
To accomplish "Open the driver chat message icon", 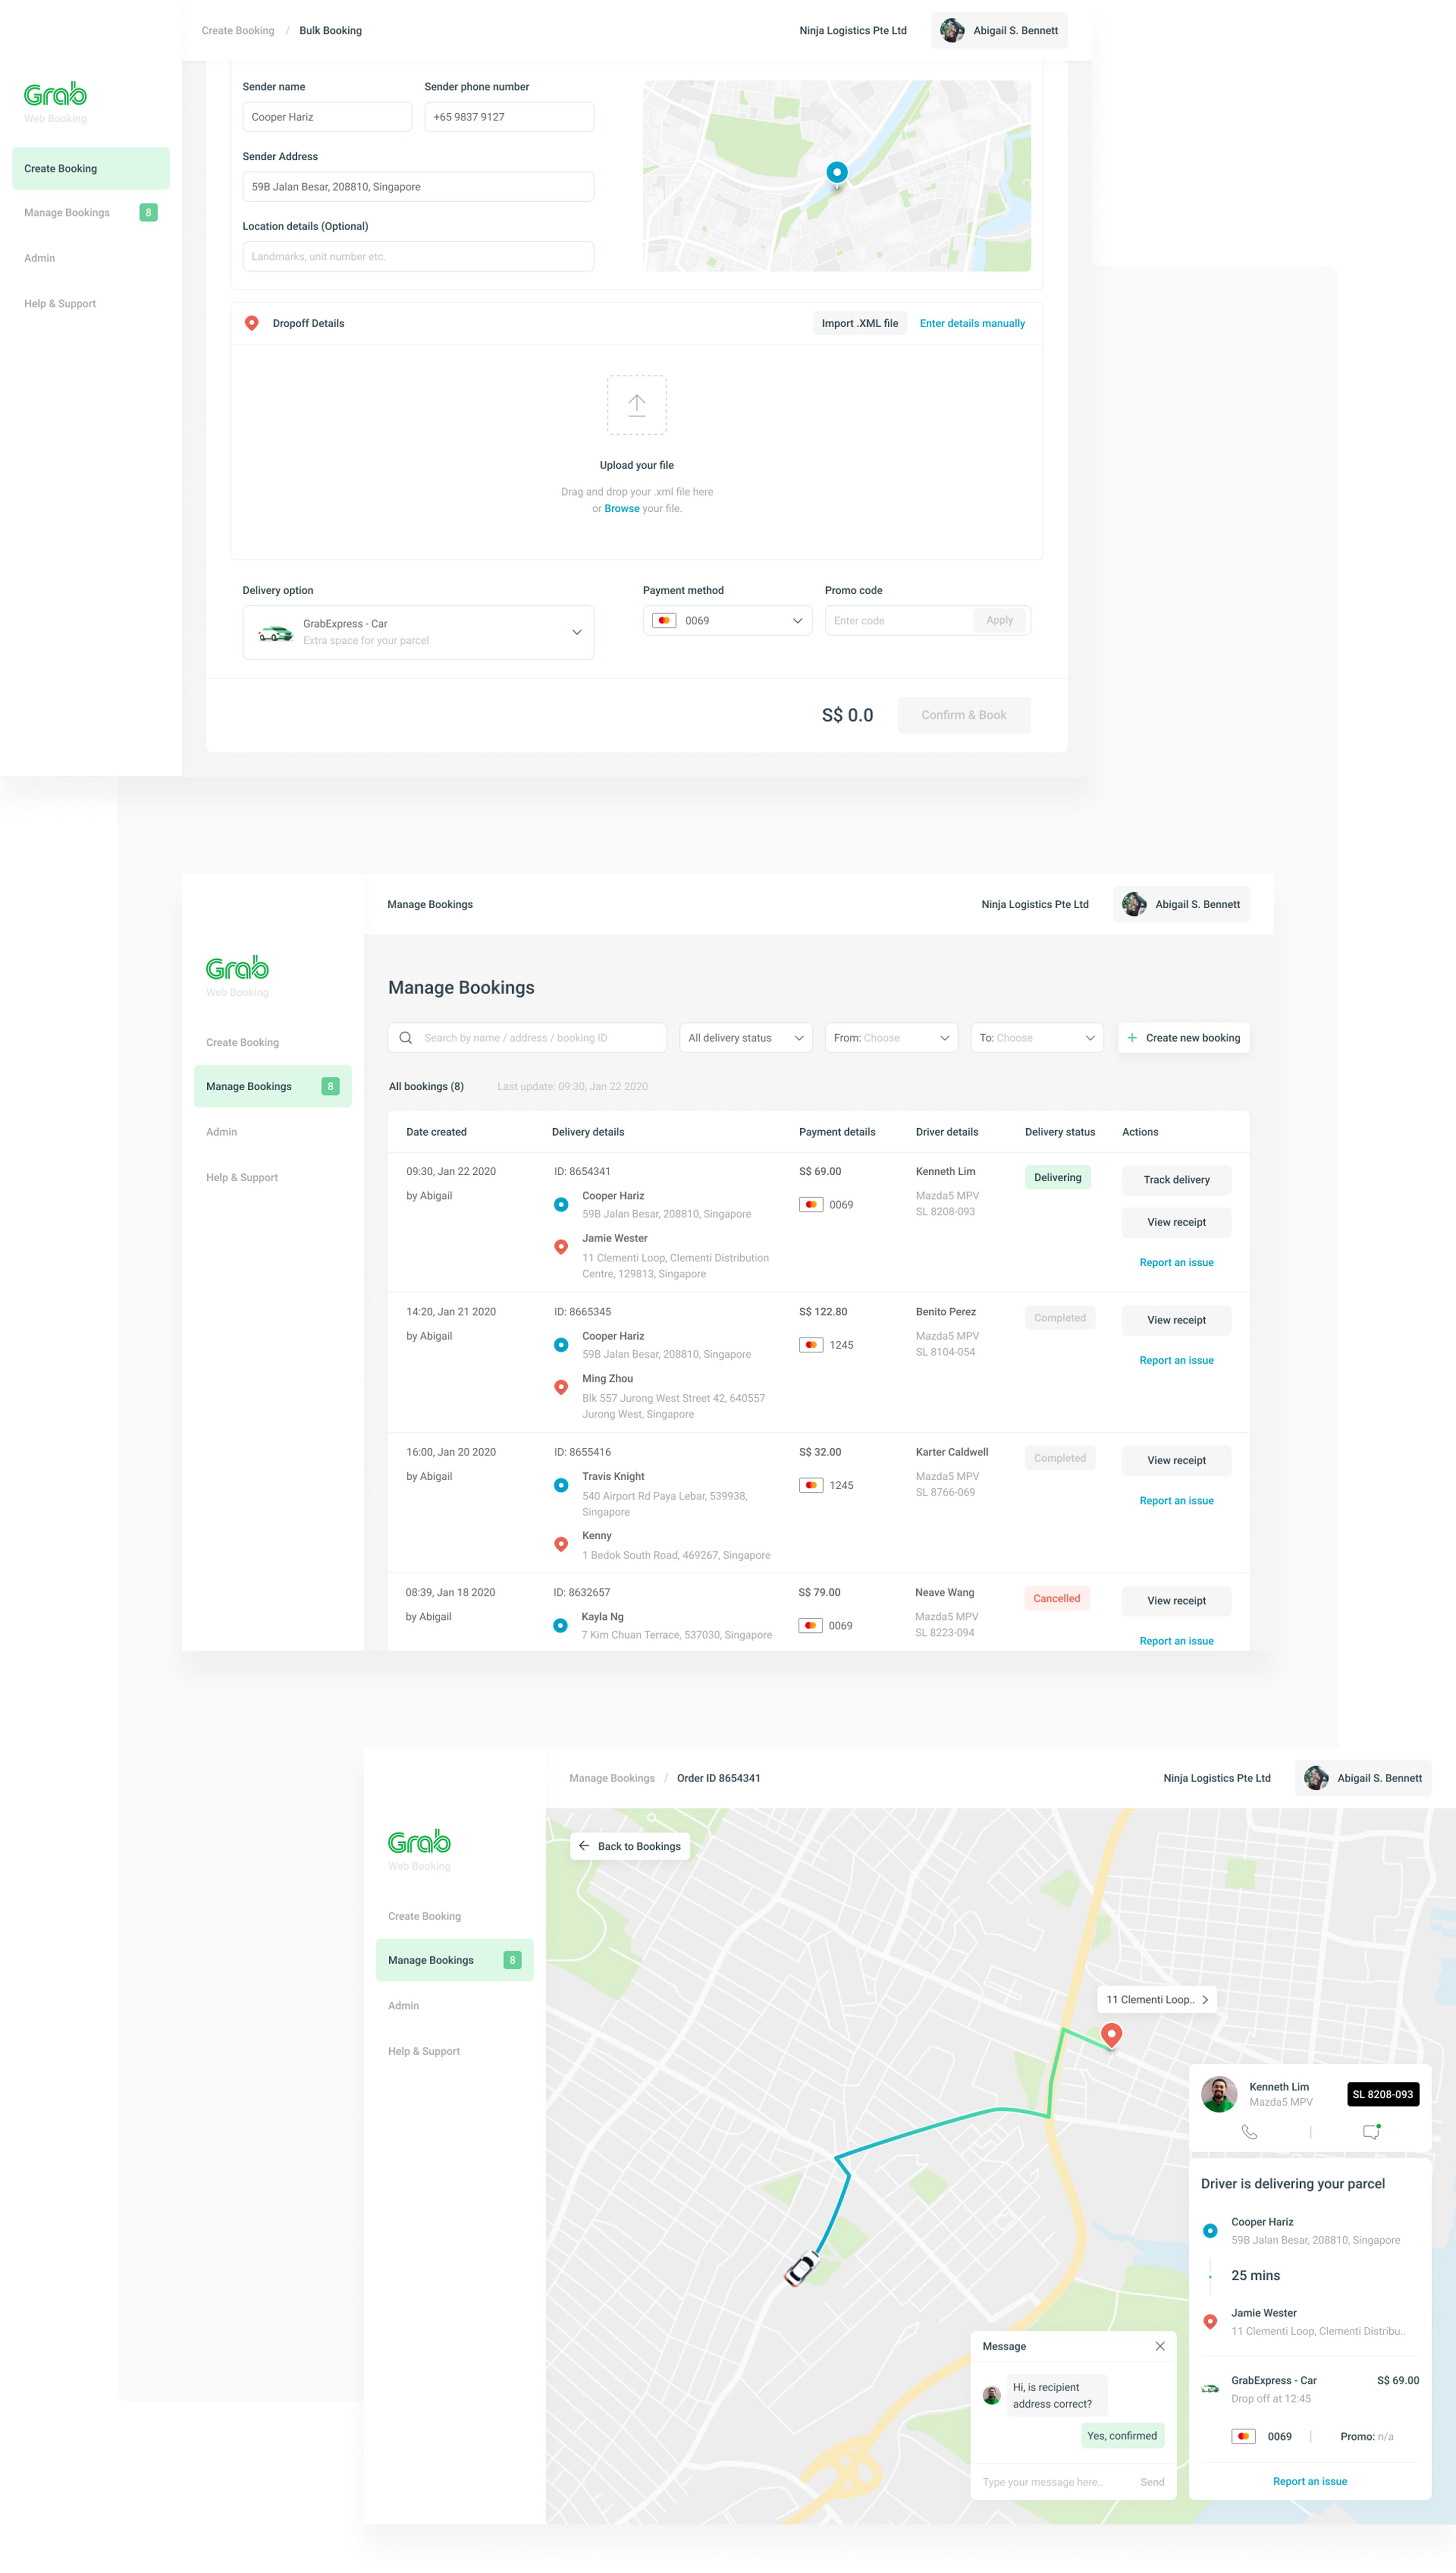I will pyautogui.click(x=1371, y=2131).
